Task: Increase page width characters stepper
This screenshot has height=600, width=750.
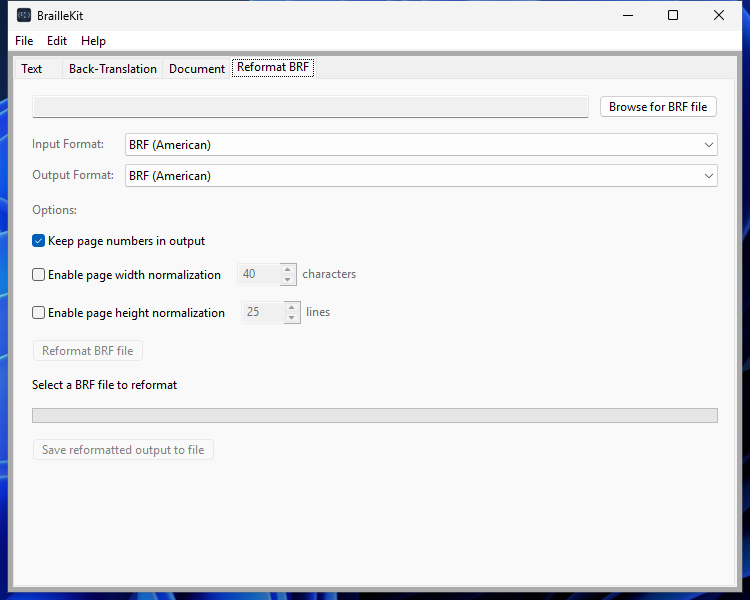Action: click(x=288, y=269)
